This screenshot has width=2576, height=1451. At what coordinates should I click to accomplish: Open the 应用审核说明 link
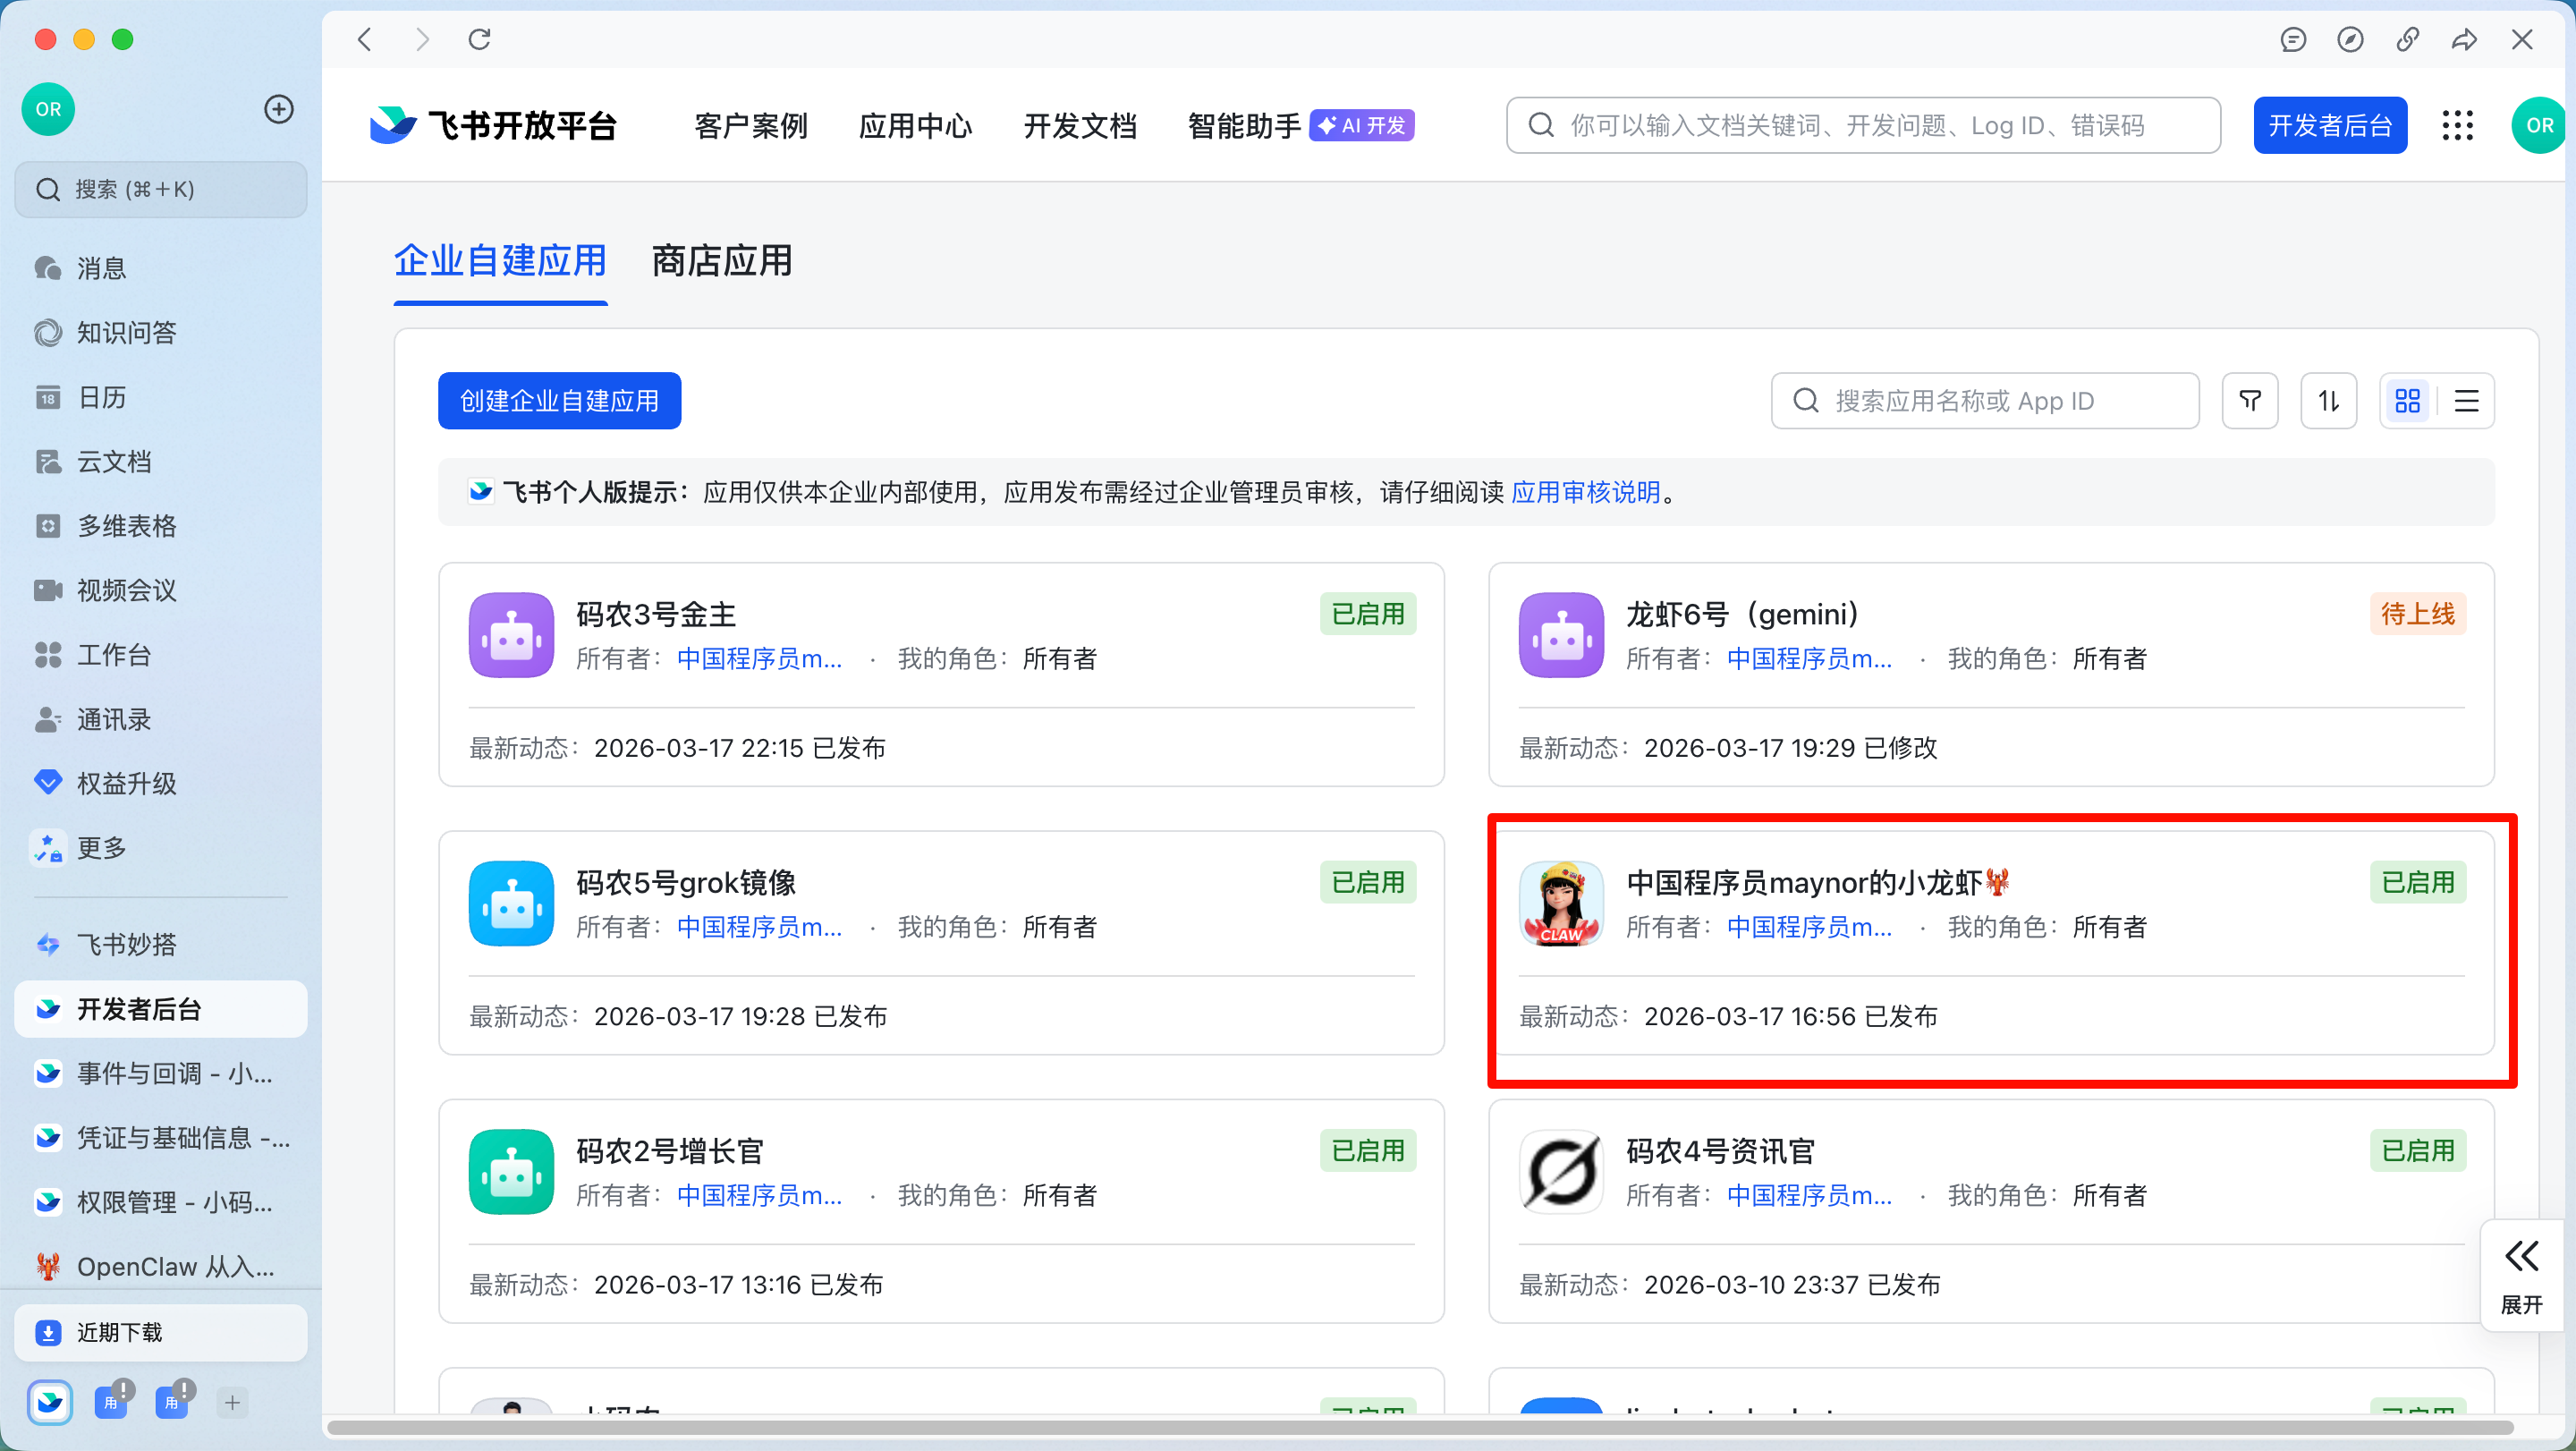(x=1585, y=492)
